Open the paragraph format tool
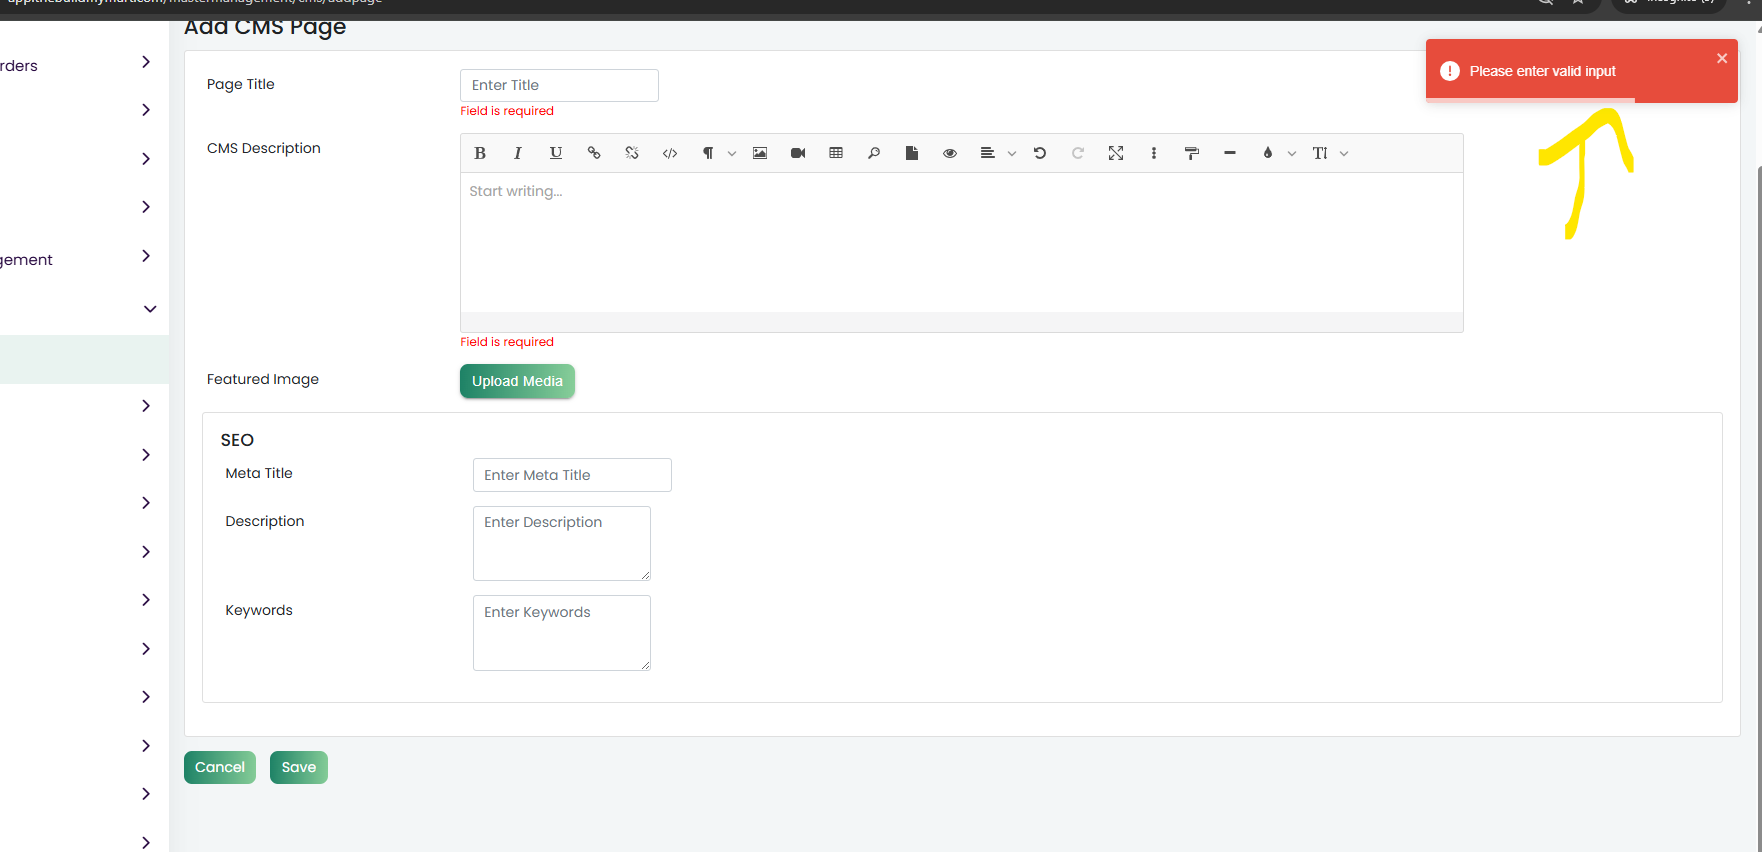The width and height of the screenshot is (1762, 852). pos(708,153)
